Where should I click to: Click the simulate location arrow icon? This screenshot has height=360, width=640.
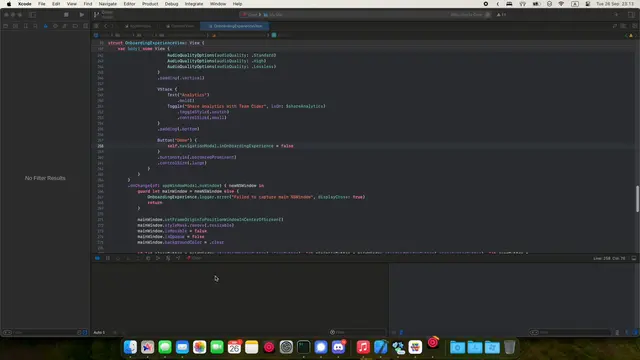coord(178,258)
